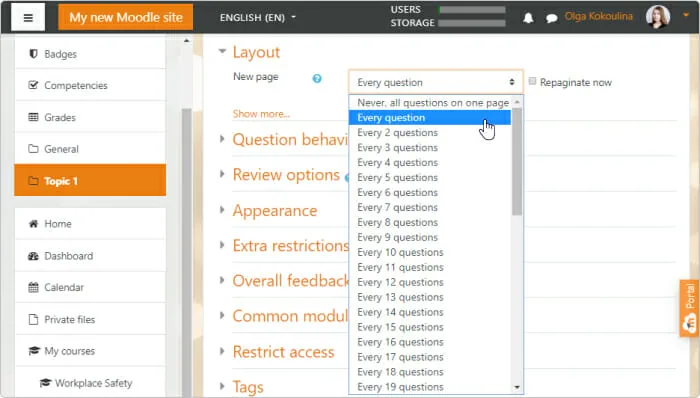
Task: Expand the Appearance section
Action: coord(222,210)
